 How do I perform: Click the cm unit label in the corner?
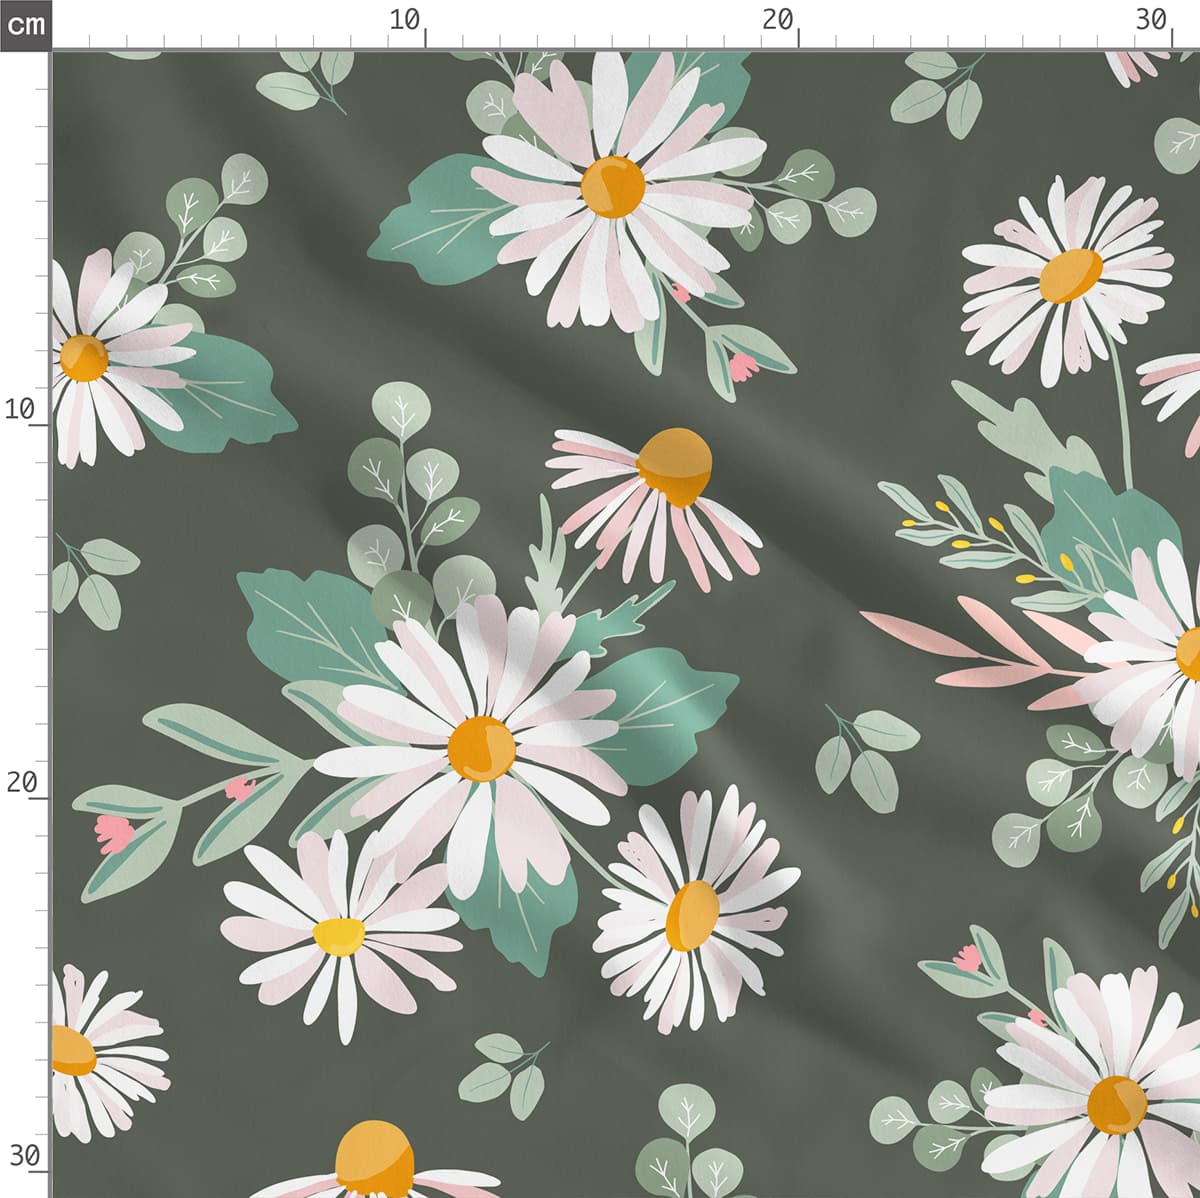coord(25,24)
